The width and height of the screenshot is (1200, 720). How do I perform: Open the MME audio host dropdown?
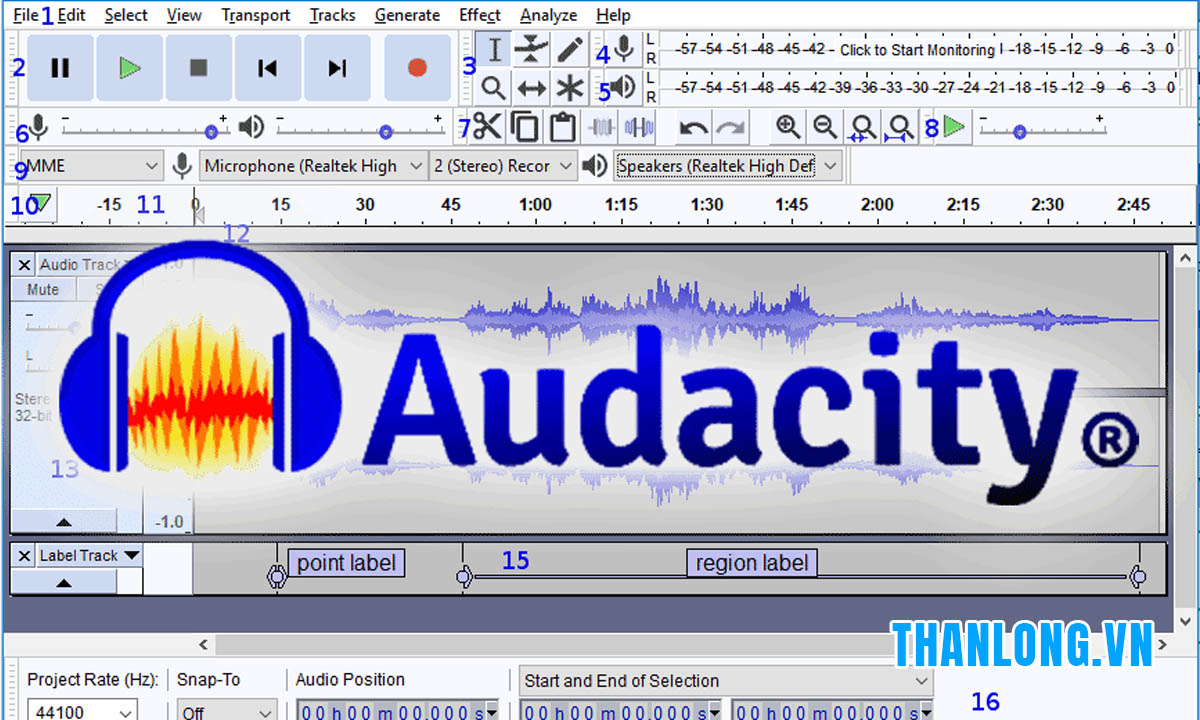[91, 166]
